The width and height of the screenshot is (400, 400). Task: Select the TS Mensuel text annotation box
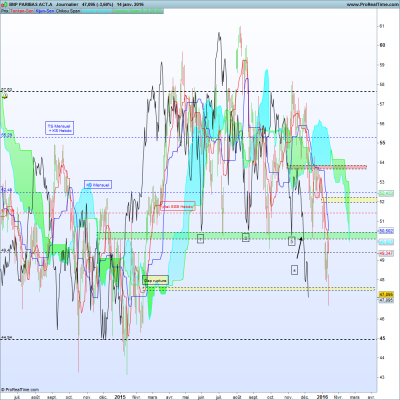tap(60, 128)
